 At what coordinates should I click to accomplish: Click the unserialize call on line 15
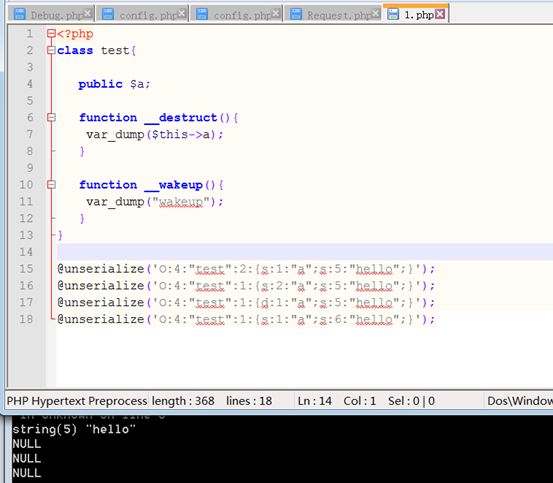tap(246, 269)
